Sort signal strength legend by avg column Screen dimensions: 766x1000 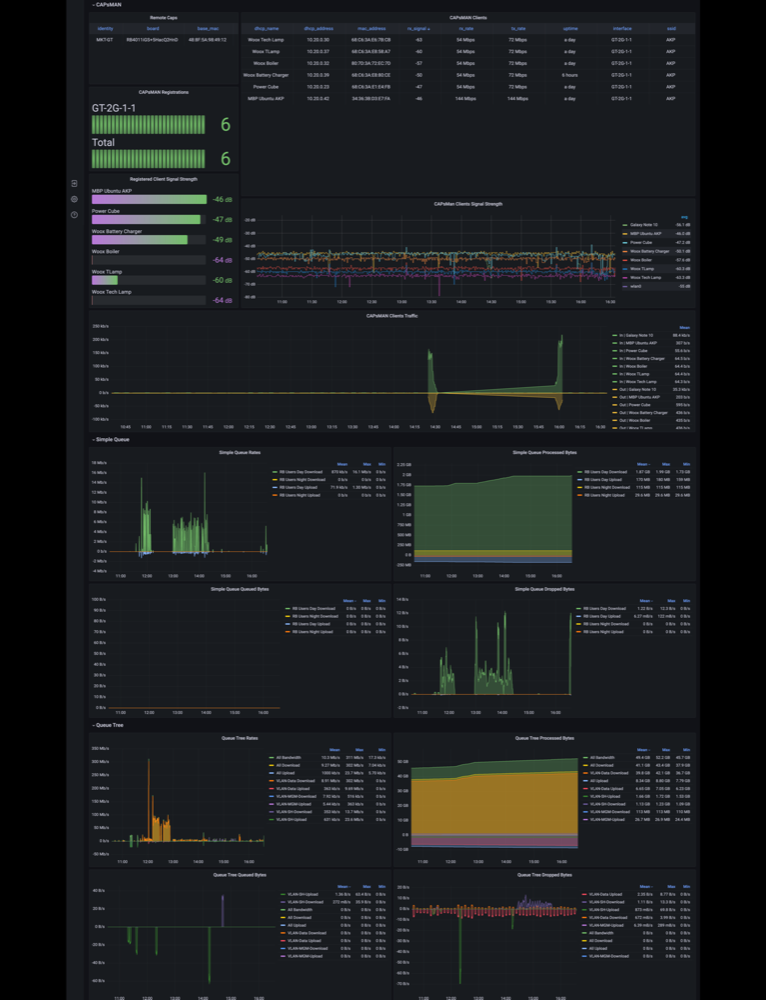click(684, 217)
